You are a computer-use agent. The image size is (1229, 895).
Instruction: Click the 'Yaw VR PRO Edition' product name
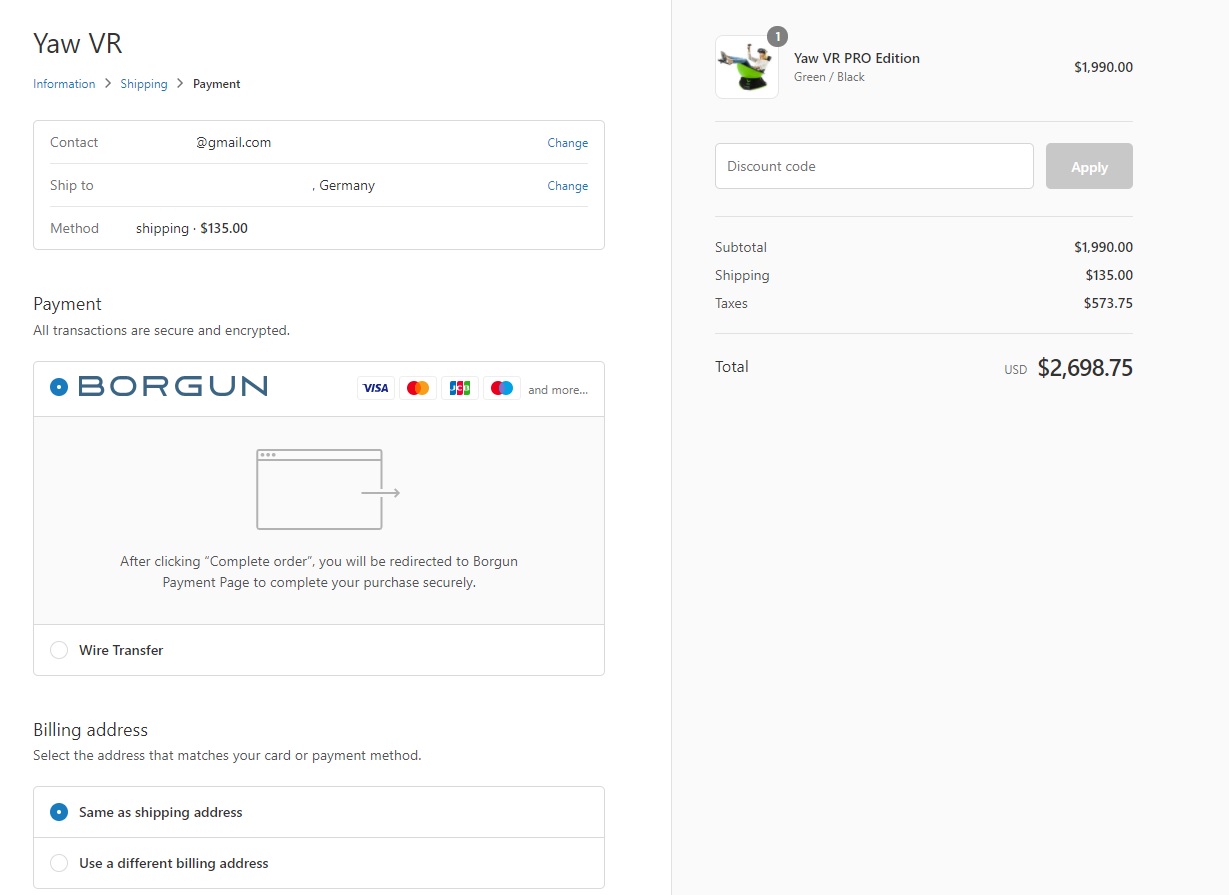(x=857, y=58)
